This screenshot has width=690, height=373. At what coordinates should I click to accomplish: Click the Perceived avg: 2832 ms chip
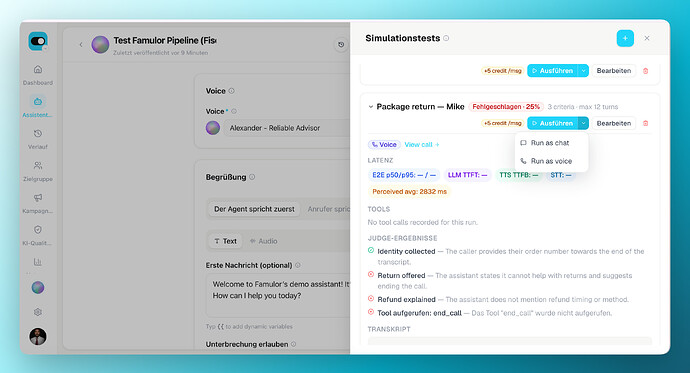click(x=409, y=192)
